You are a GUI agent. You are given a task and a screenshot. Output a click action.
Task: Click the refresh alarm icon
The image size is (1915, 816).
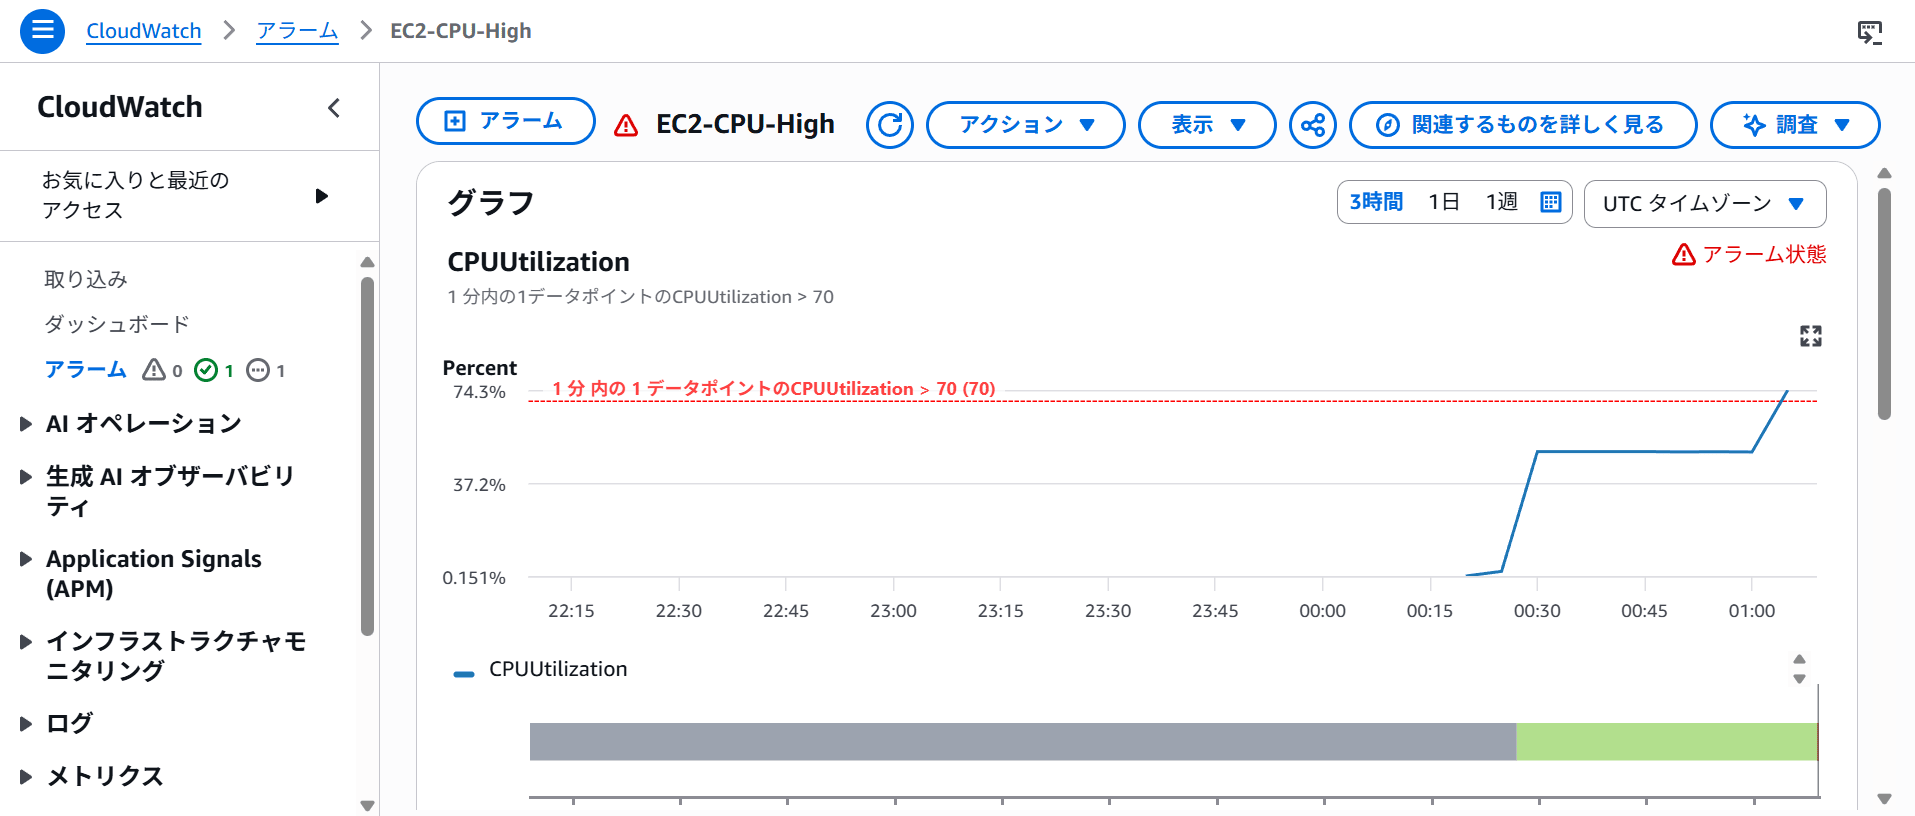[x=889, y=125]
